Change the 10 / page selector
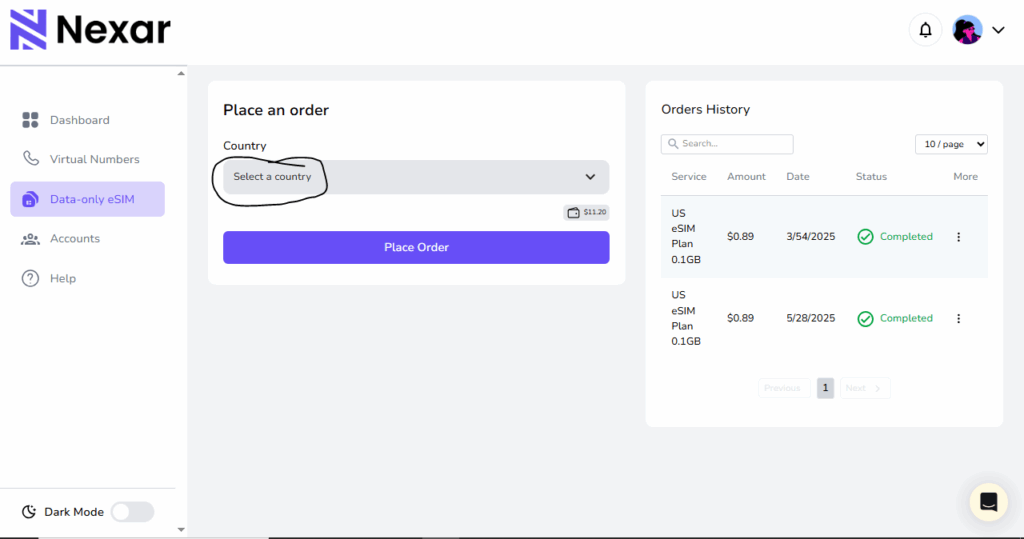Viewport: 1024px width, 539px height. pyautogui.click(x=951, y=144)
